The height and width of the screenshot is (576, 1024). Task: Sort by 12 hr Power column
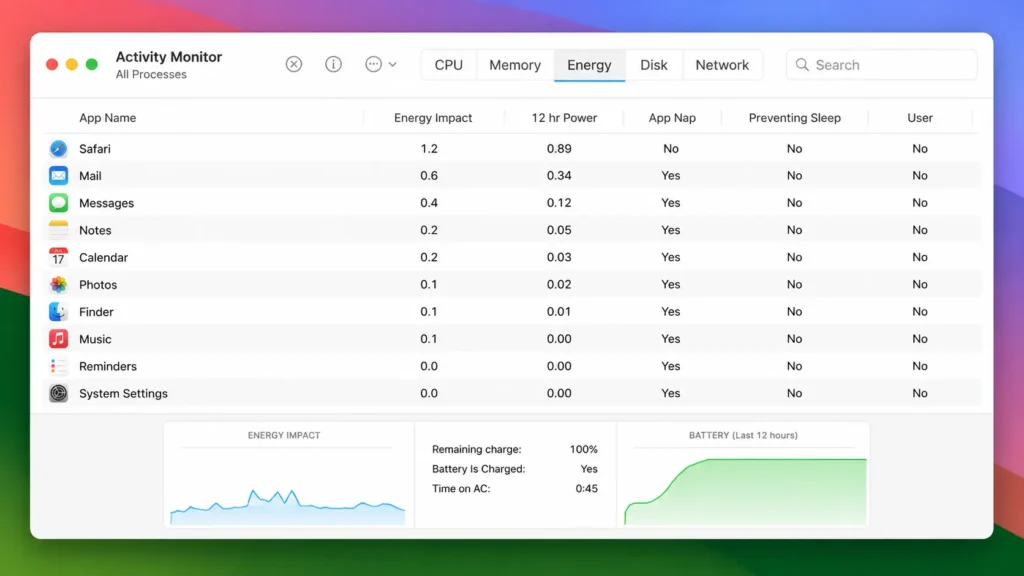coord(564,118)
